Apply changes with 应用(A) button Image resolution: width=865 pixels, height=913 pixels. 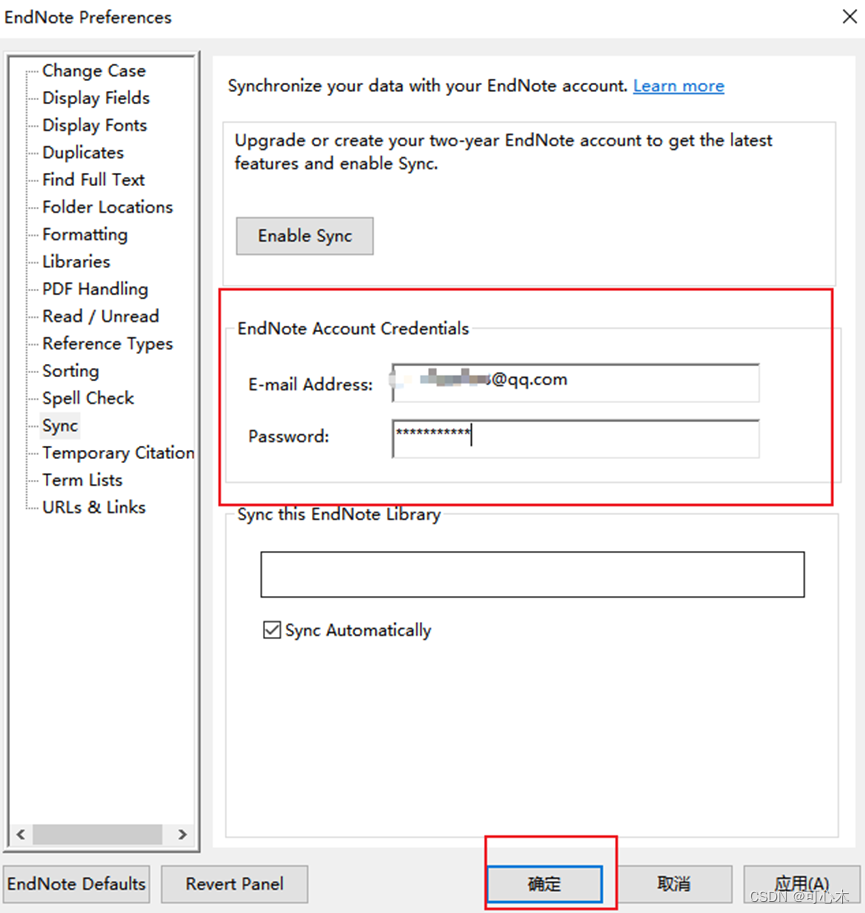[802, 884]
